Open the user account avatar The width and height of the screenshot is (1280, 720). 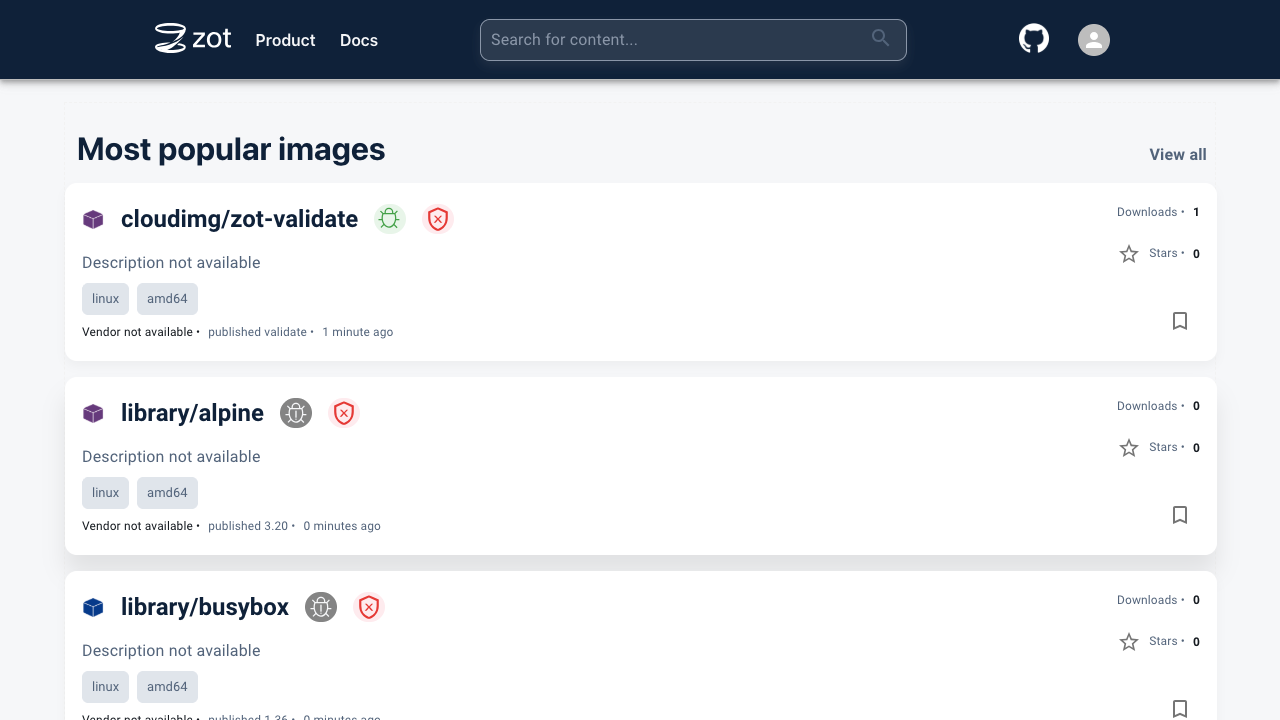(x=1094, y=40)
